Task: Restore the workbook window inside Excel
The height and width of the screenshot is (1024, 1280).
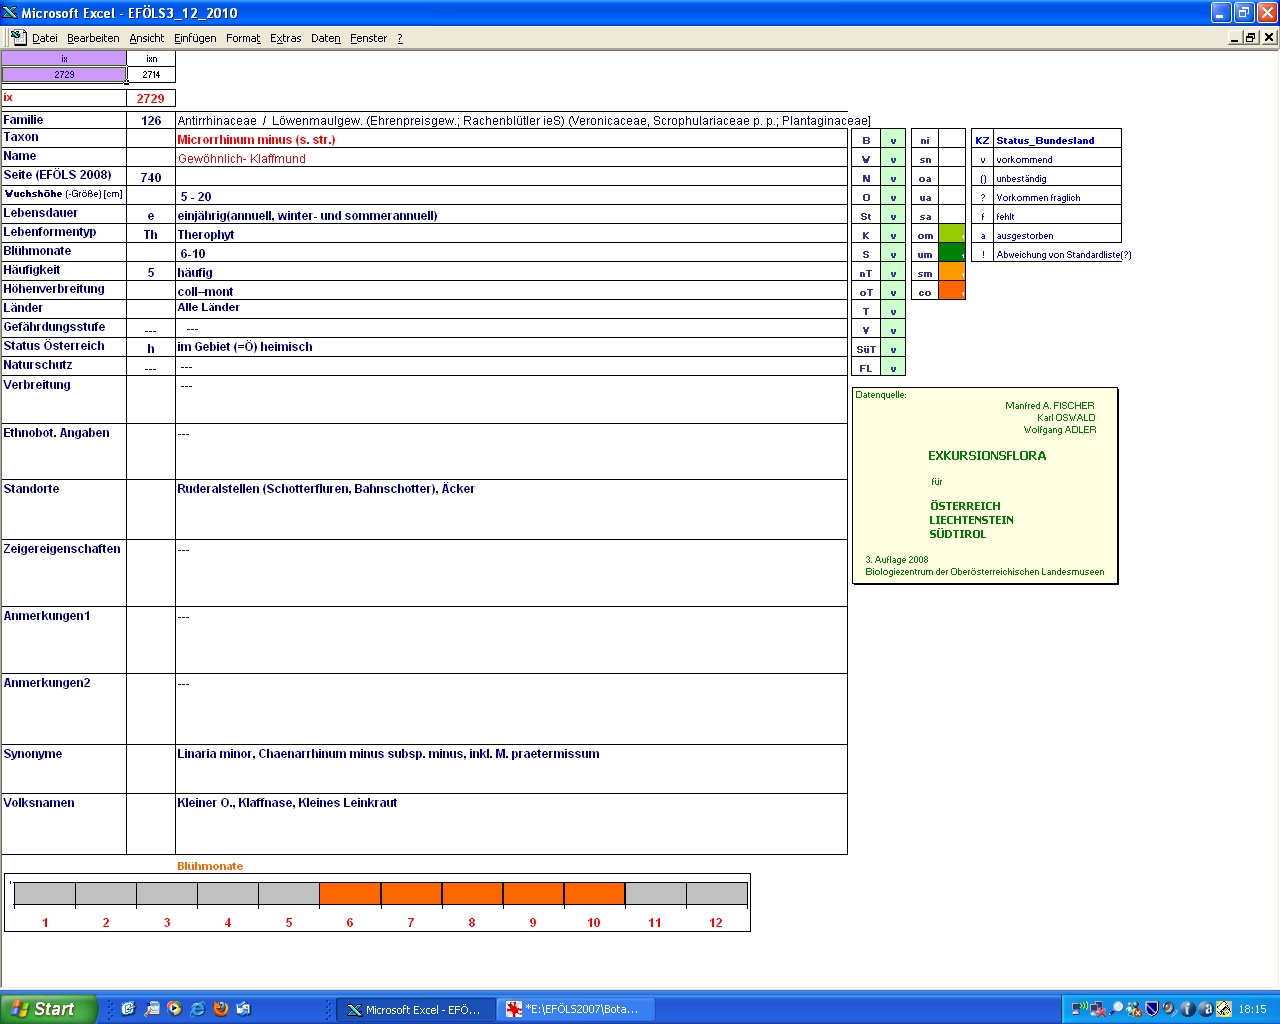Action: click(x=1251, y=37)
